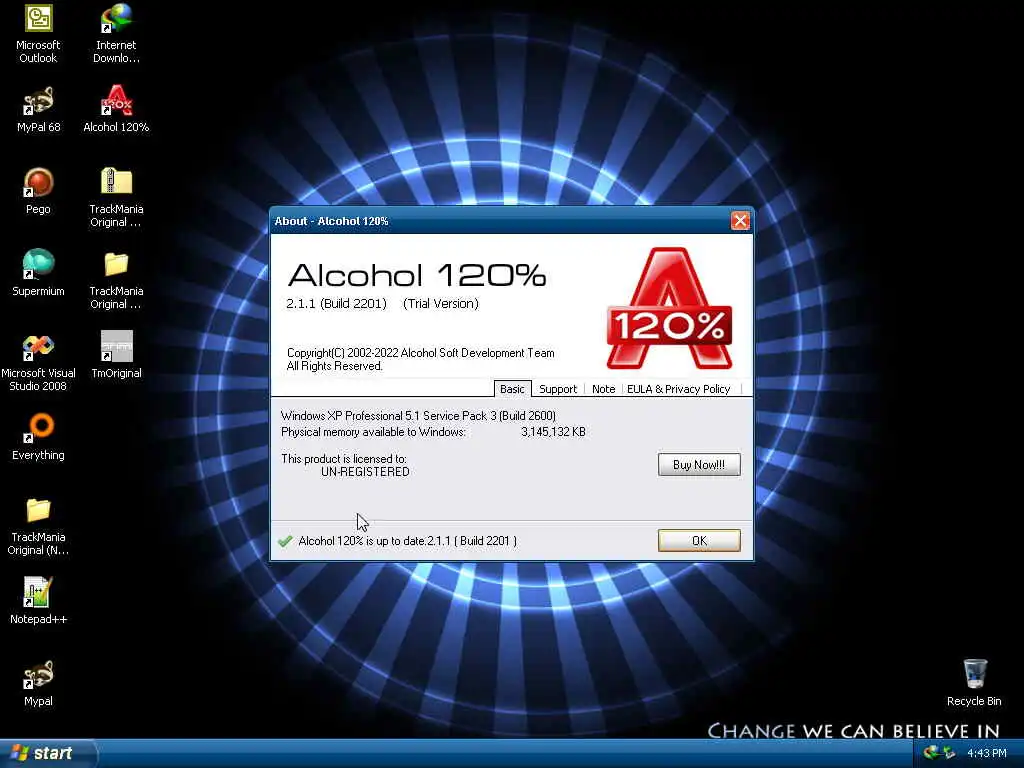Click the '2.1.1 (Build 2201)' version text
The height and width of the screenshot is (768, 1024).
pos(336,303)
